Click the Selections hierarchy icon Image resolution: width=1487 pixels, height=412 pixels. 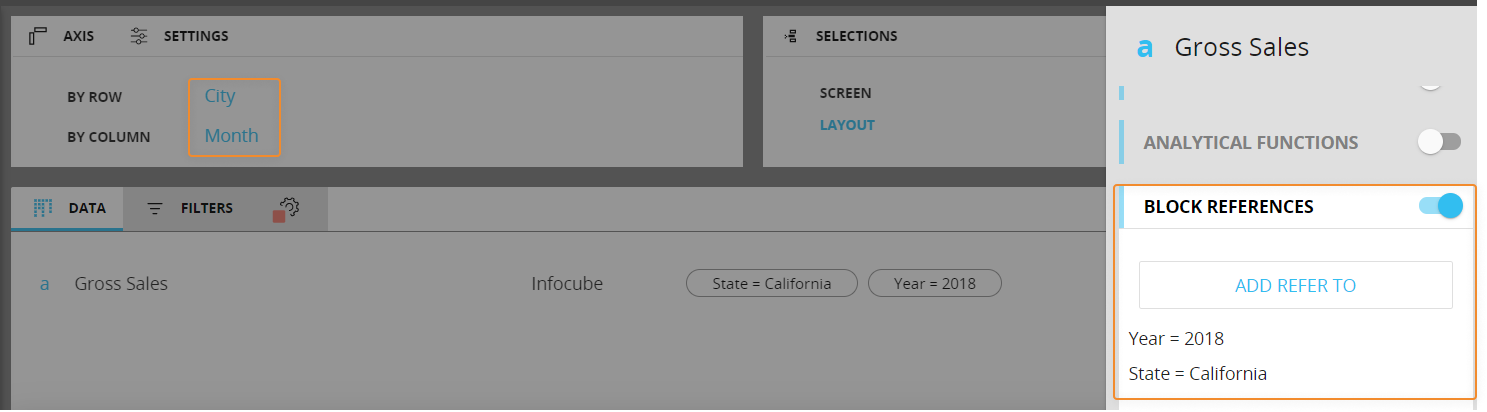[792, 36]
